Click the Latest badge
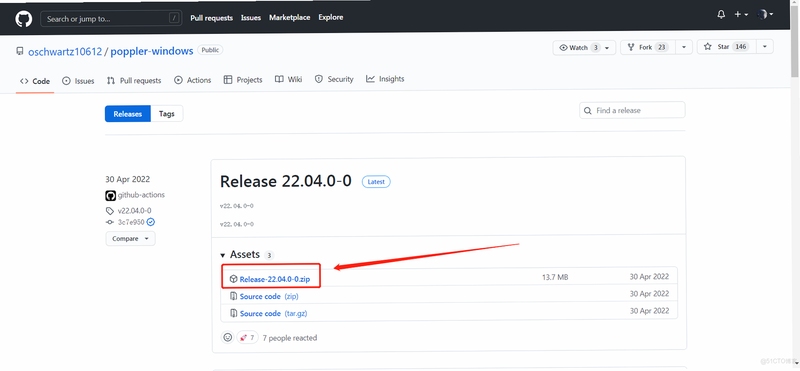This screenshot has width=800, height=371. 376,182
